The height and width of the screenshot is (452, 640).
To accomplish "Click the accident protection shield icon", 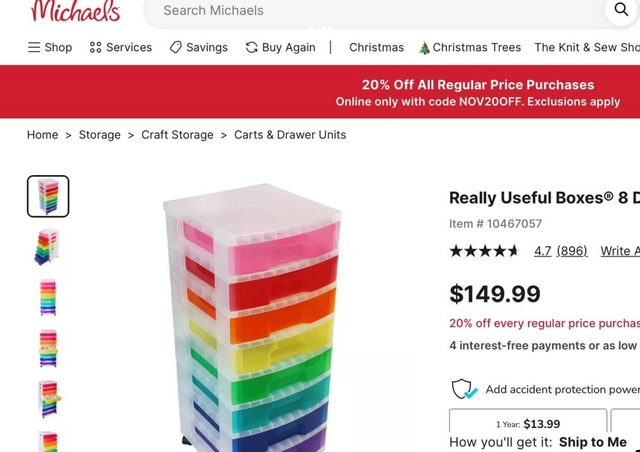I will [463, 389].
